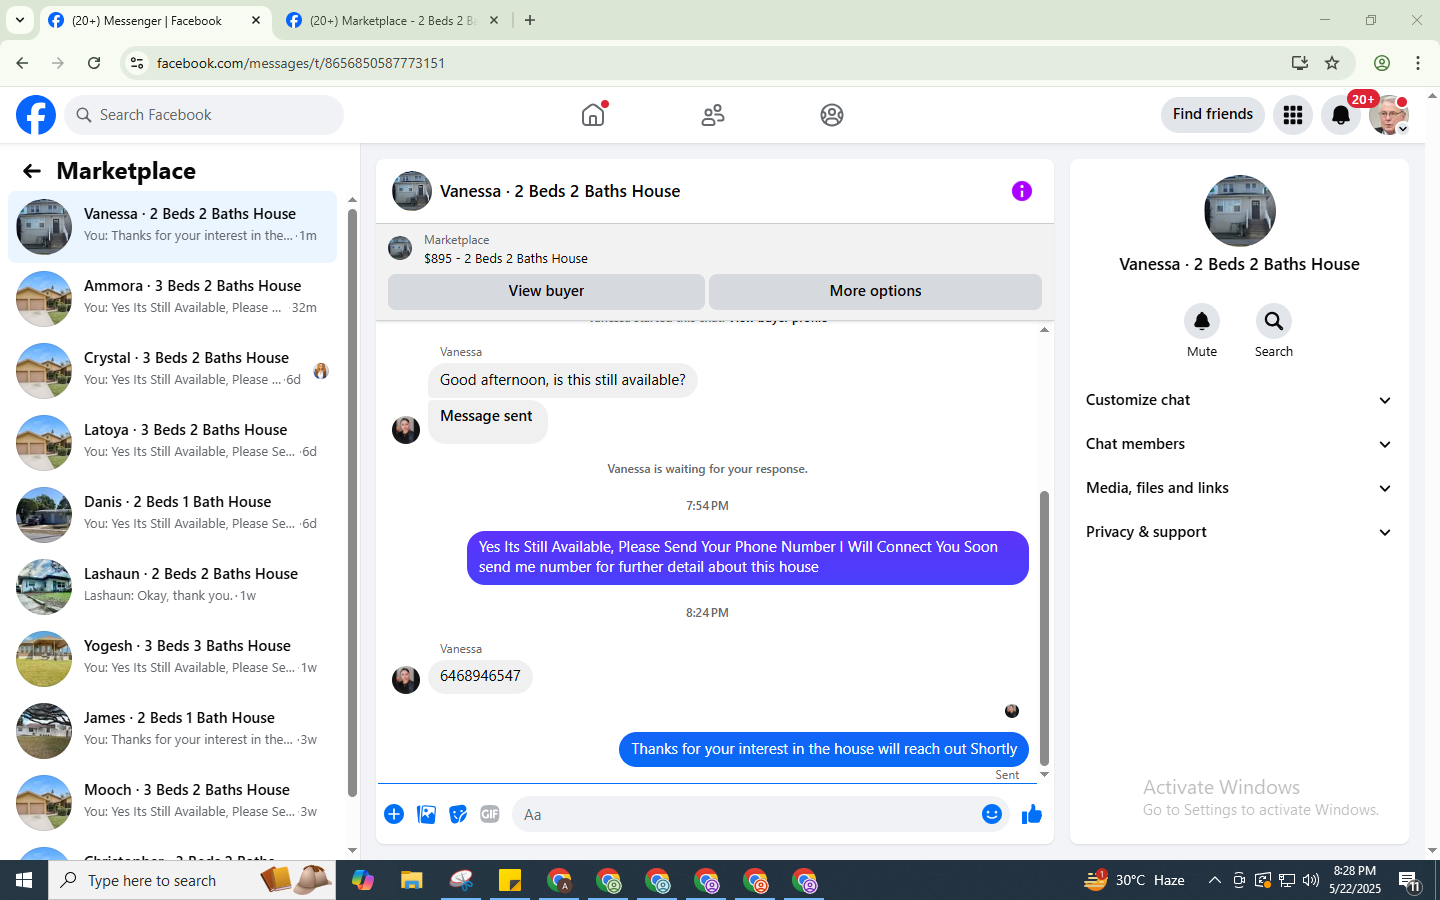Viewport: 1440px width, 900px height.
Task: Go to the Facebook Home feed icon
Action: pyautogui.click(x=593, y=115)
